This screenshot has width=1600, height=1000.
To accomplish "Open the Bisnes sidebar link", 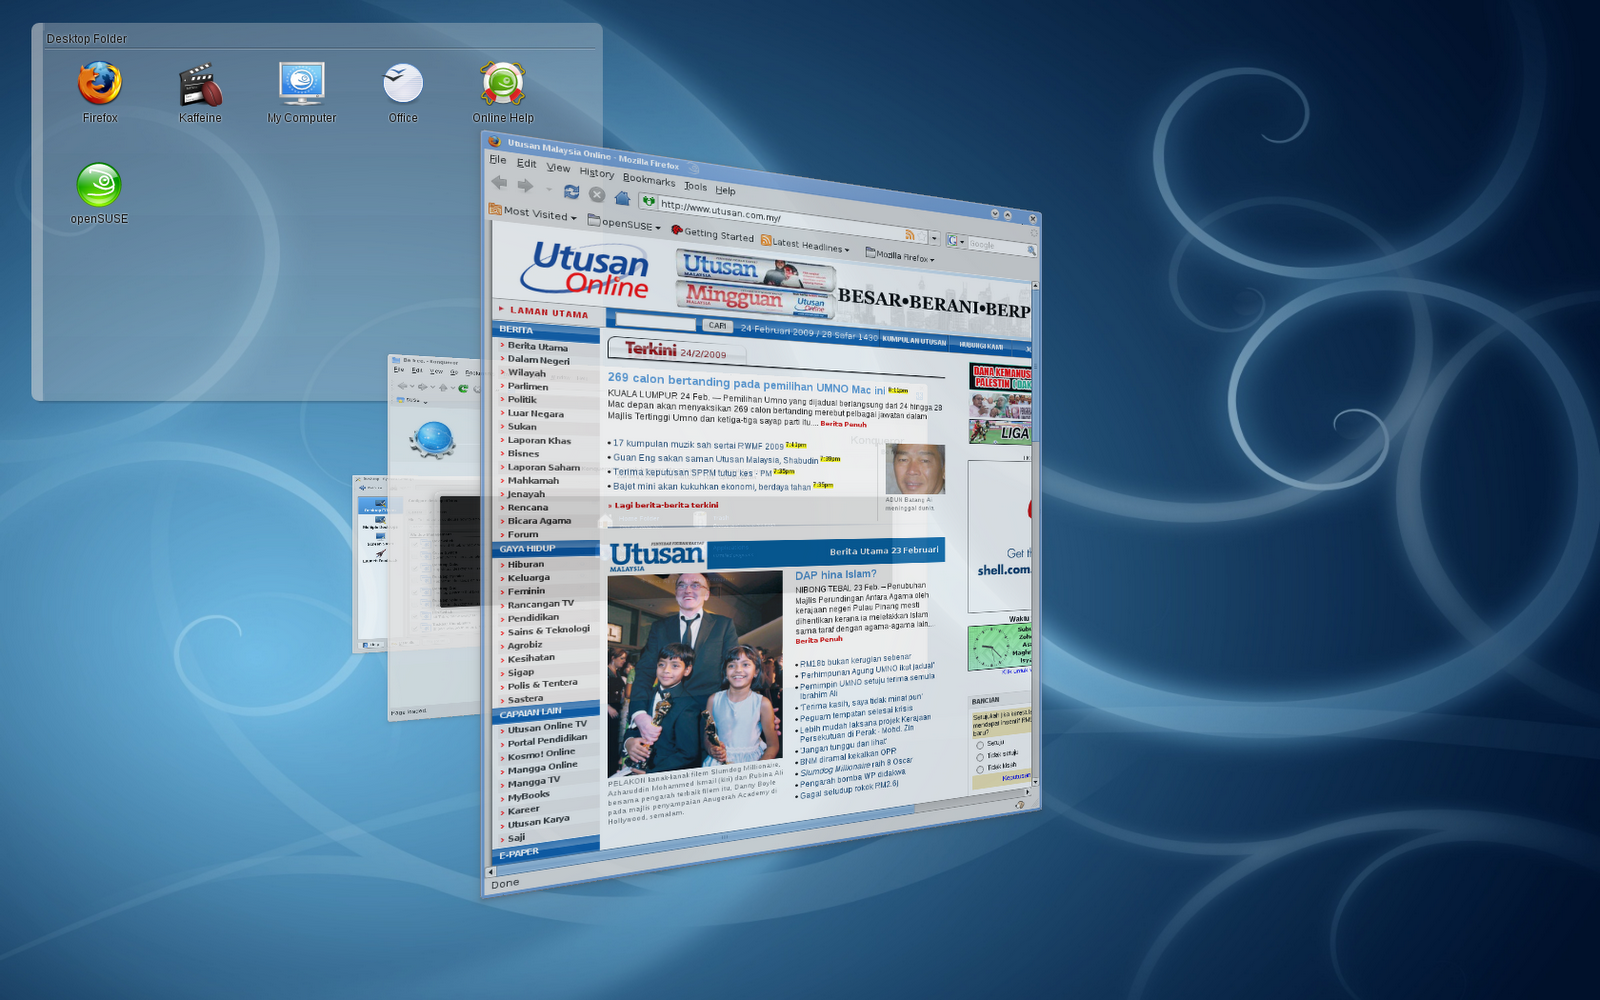I will click(x=523, y=453).
